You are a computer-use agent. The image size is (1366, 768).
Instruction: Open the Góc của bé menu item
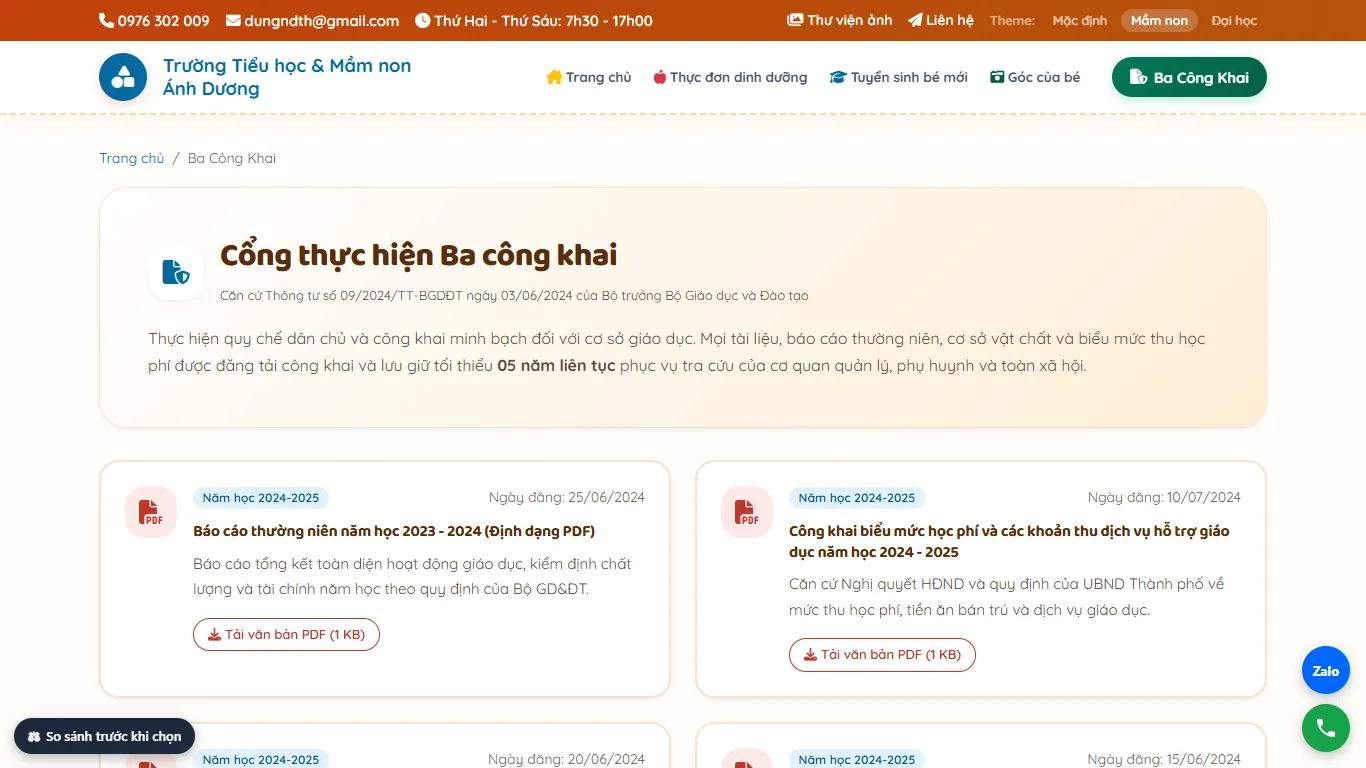[1035, 77]
